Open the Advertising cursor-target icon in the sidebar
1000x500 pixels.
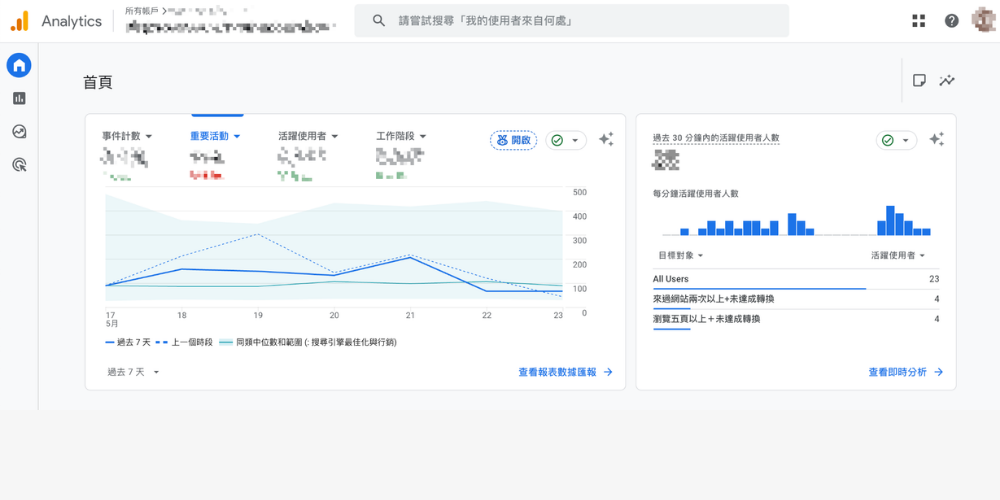(19, 165)
